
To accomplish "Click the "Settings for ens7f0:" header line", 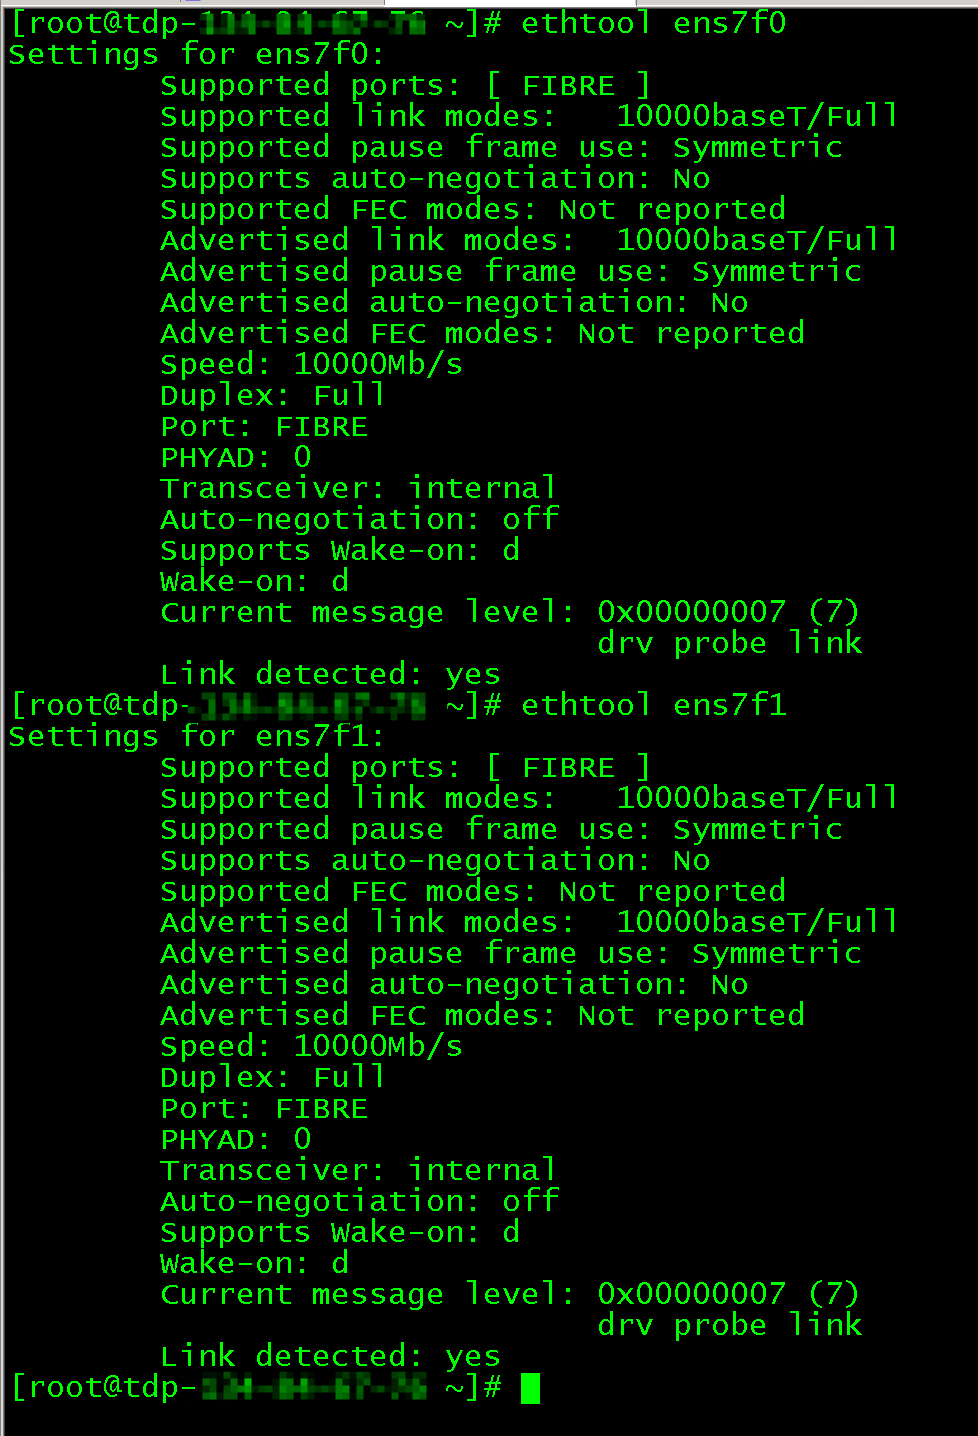I will pyautogui.click(x=196, y=54).
